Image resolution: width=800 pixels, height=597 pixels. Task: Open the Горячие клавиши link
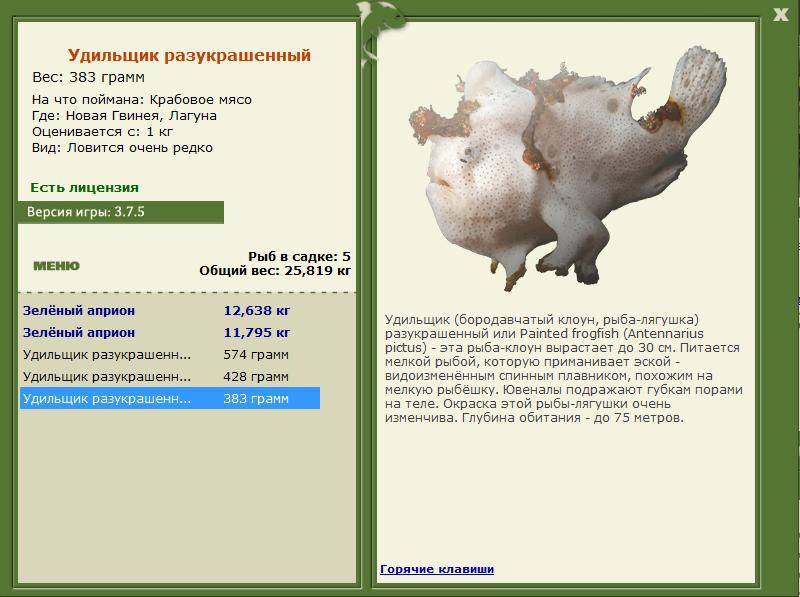437,569
